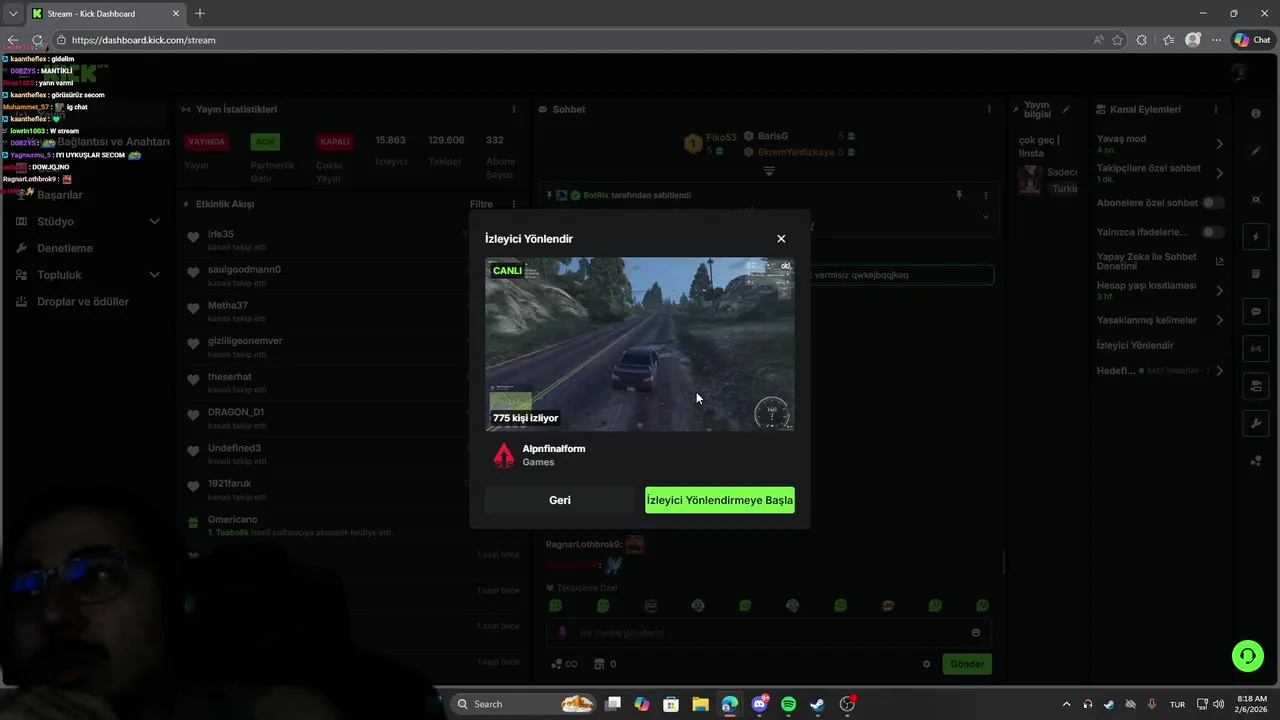Expand Yavaş mod settings chevron
This screenshot has height=720, width=1280.
click(1219, 144)
